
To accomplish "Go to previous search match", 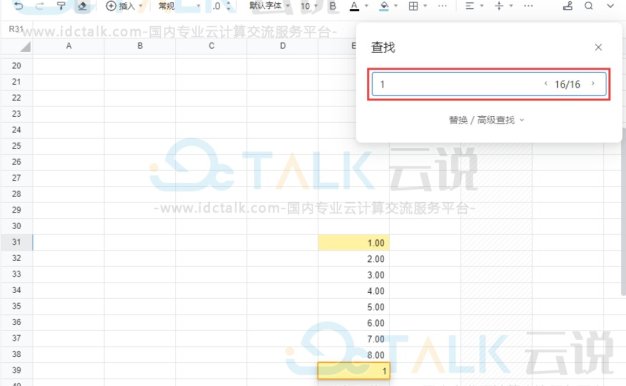I will 546,83.
